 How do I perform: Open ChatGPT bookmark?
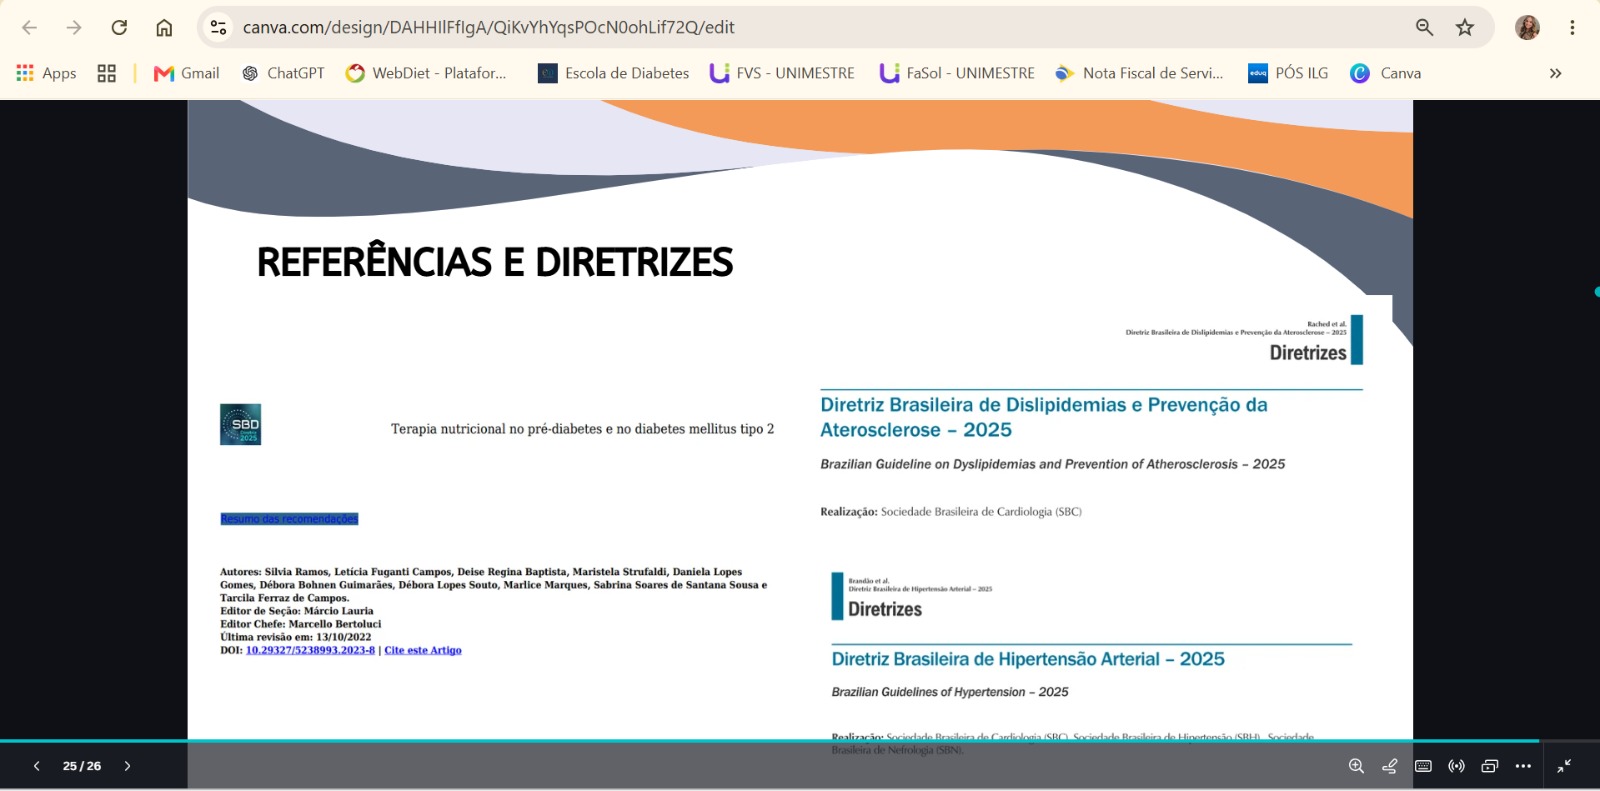[x=284, y=73]
